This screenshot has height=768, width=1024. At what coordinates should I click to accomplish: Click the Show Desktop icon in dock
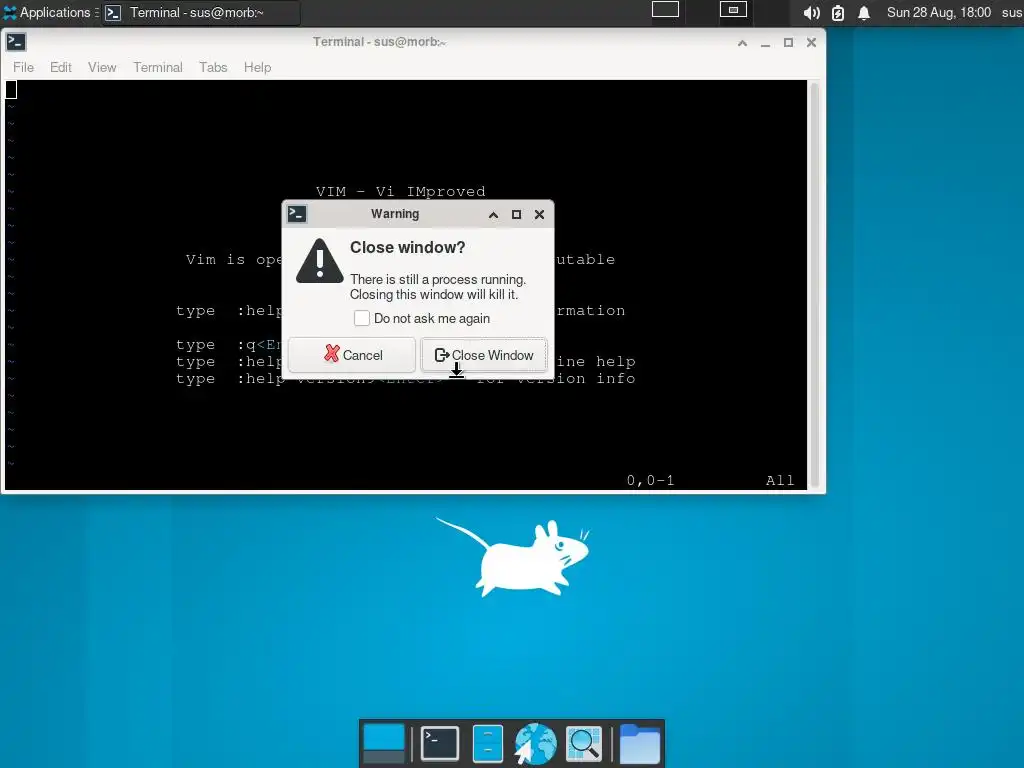[x=384, y=743]
